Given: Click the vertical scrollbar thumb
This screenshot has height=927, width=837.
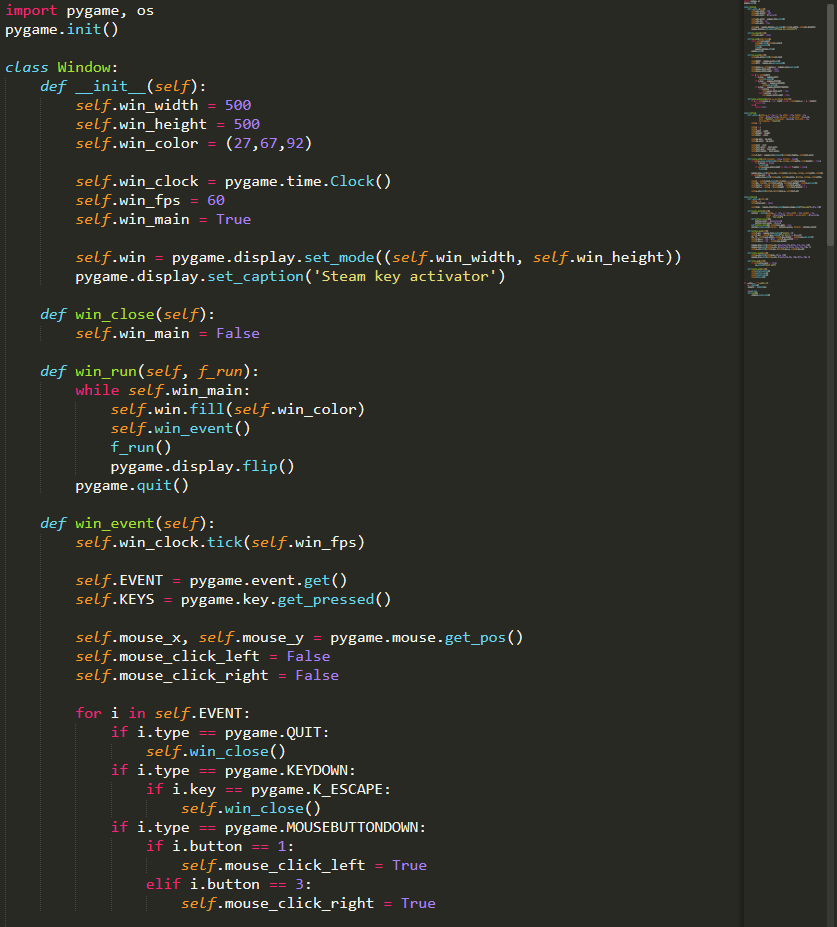Looking at the screenshot, I should coord(830,123).
